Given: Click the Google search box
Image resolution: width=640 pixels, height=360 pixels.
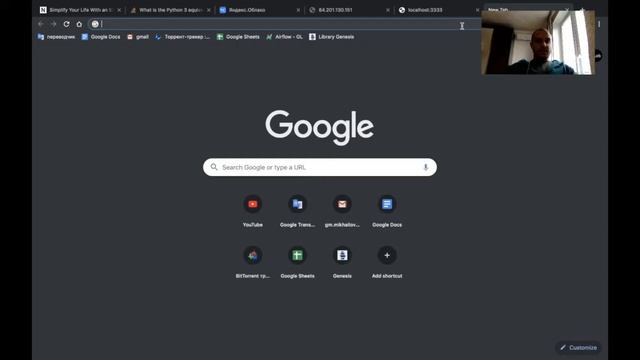Looking at the screenshot, I should point(320,167).
